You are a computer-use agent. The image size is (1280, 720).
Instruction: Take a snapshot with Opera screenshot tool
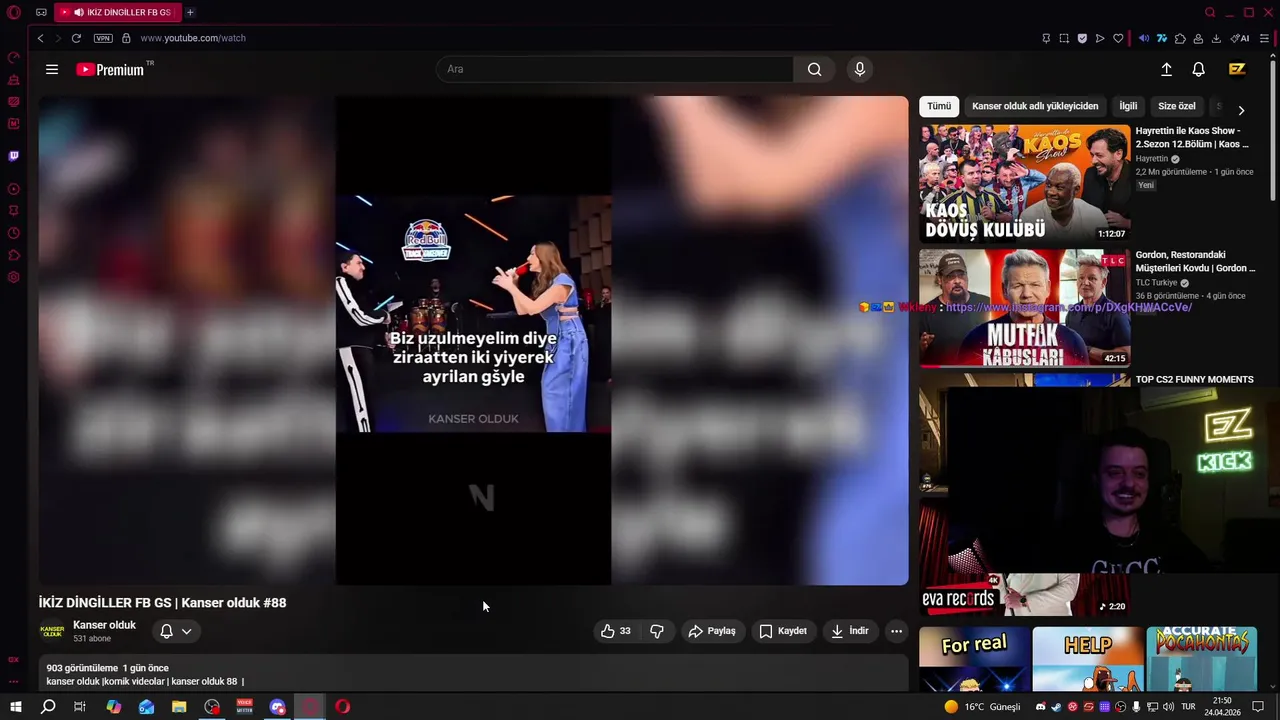[x=1064, y=38]
